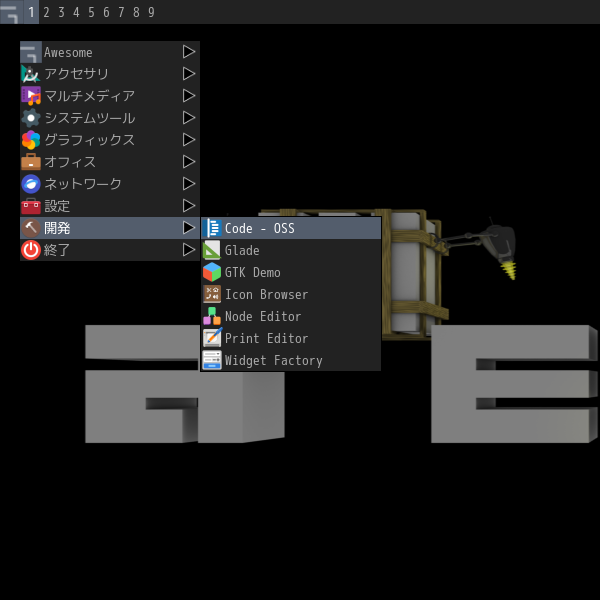Image resolution: width=600 pixels, height=600 pixels.
Task: Switch to workspace tag 5
Action: click(91, 12)
